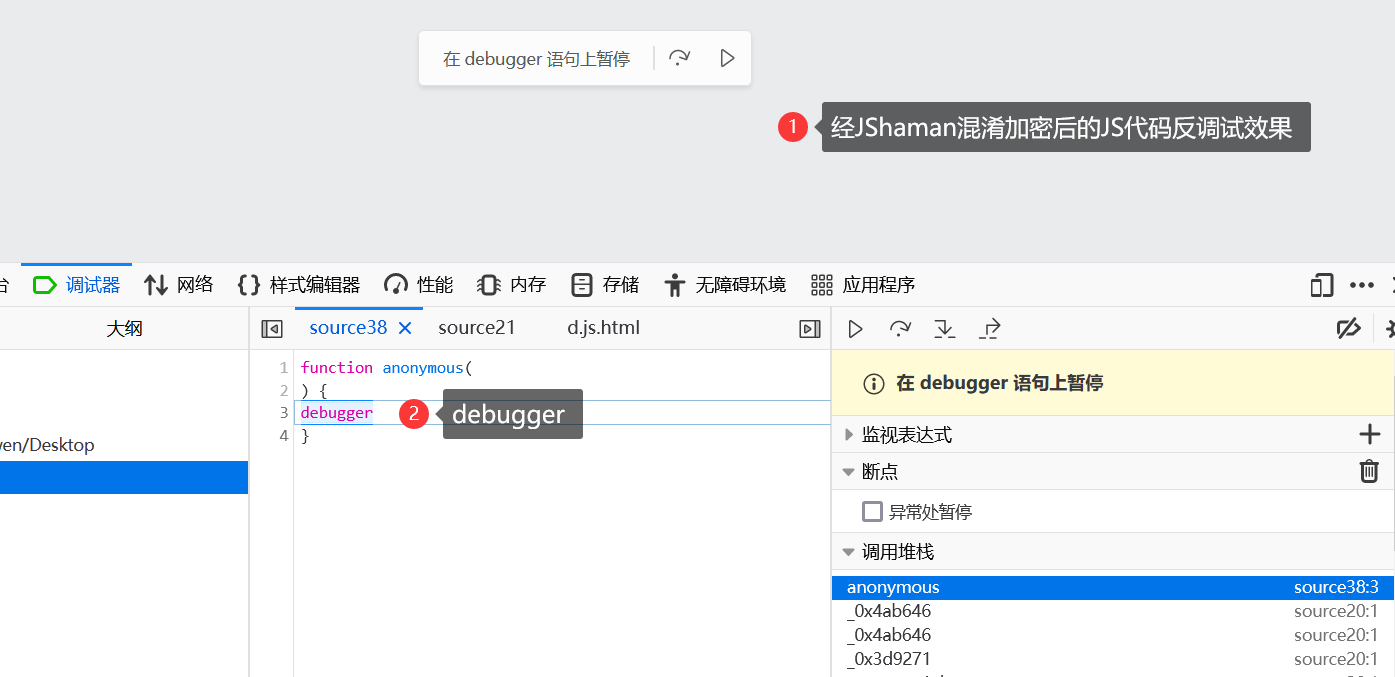Add a watch expression with plus icon
The width and height of the screenshot is (1395, 677).
point(1369,434)
